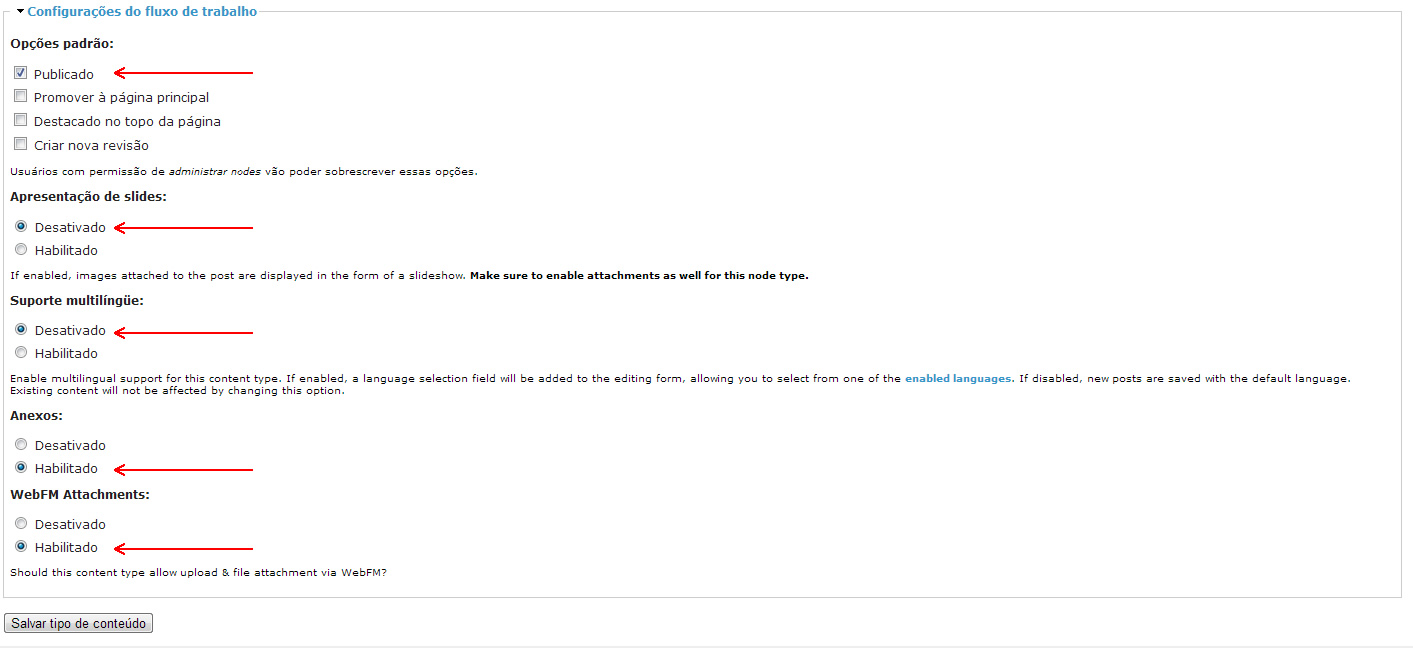Viewport: 1413px width, 648px height.
Task: Choose Habilitado radio for Suporte multilíngüe
Action: coord(21,353)
